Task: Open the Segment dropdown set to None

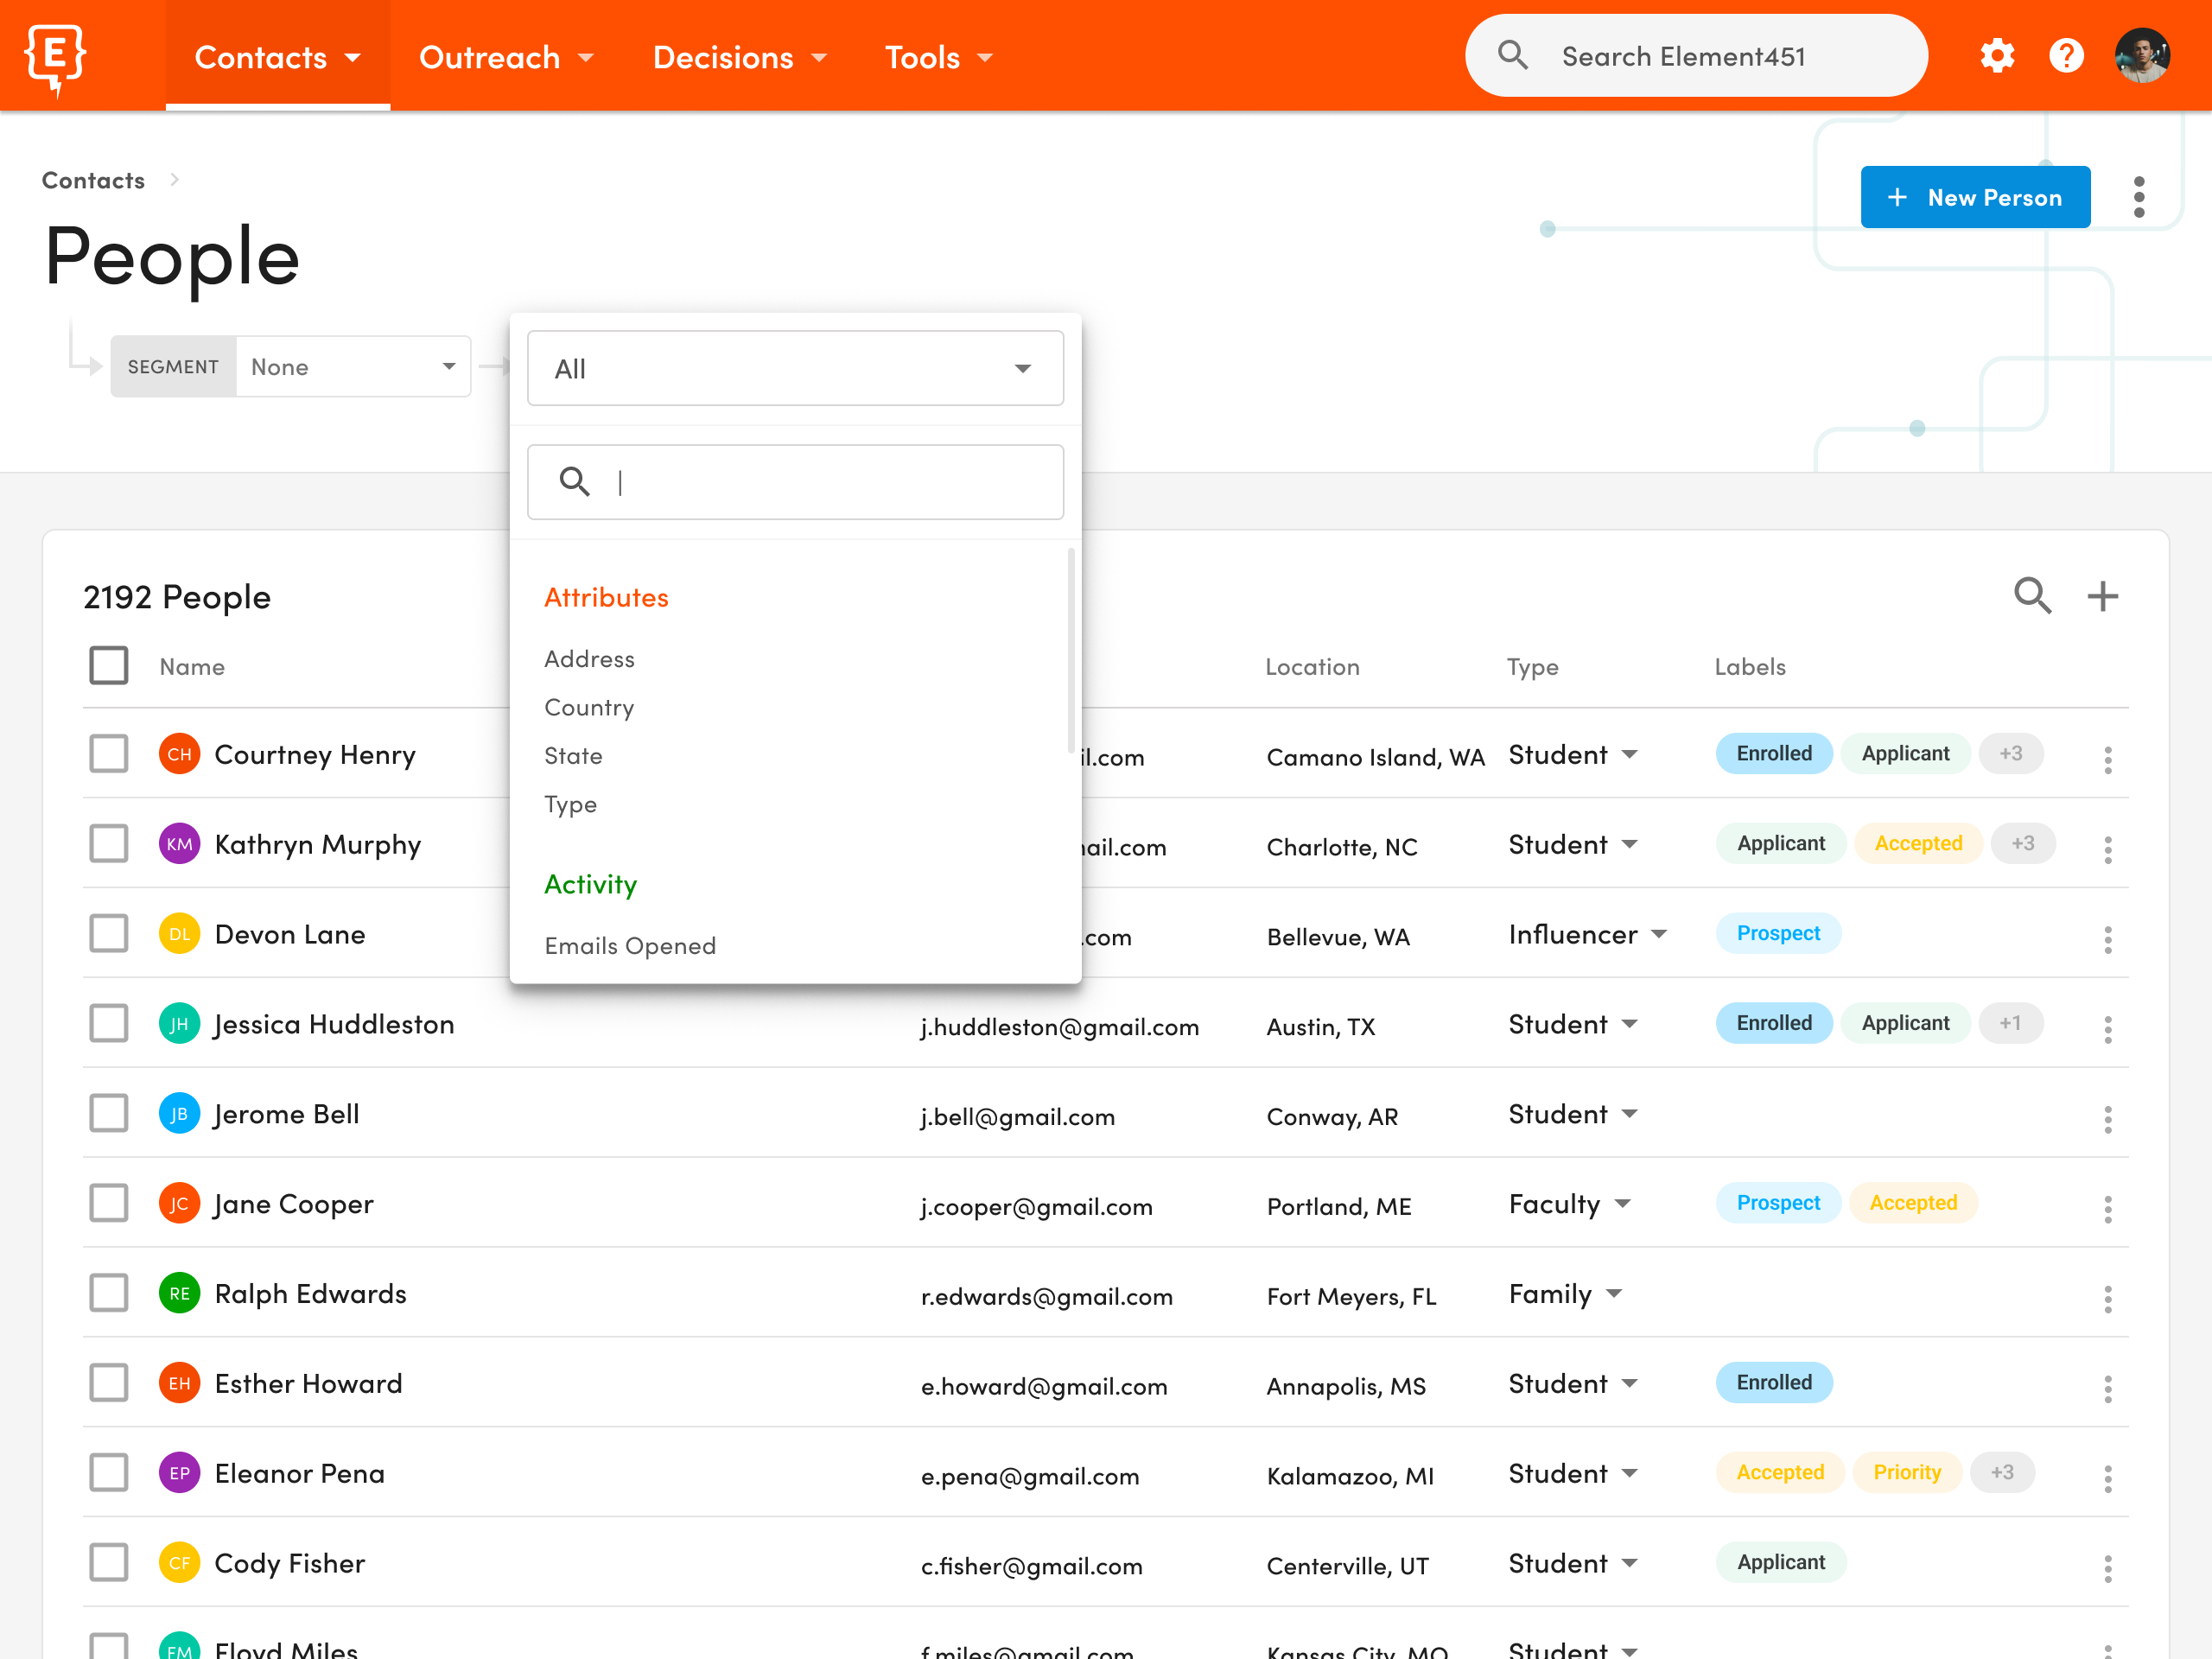Action: coord(353,366)
